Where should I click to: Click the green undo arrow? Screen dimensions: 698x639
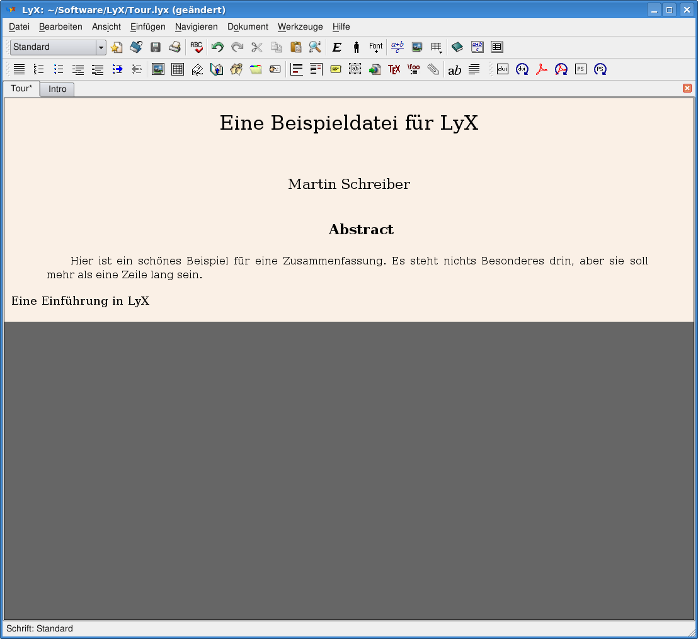pyautogui.click(x=218, y=47)
